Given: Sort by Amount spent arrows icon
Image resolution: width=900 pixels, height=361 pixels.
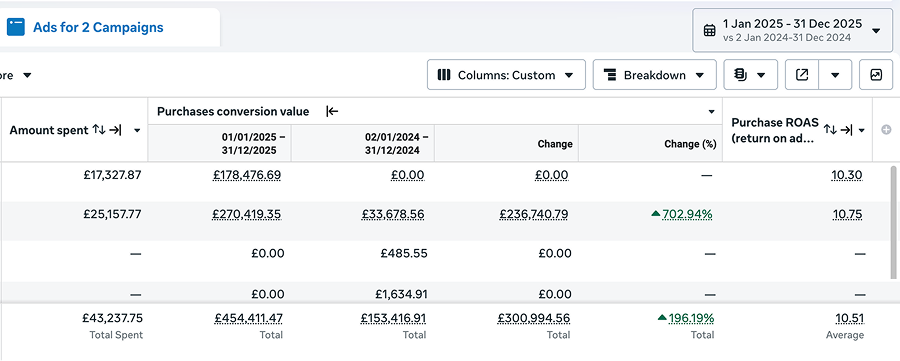Looking at the screenshot, I should point(99,130).
